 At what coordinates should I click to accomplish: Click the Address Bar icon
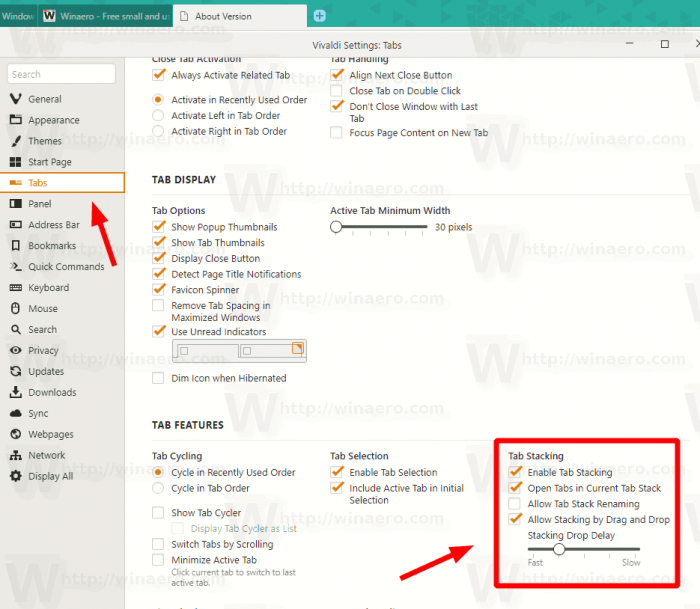point(16,225)
